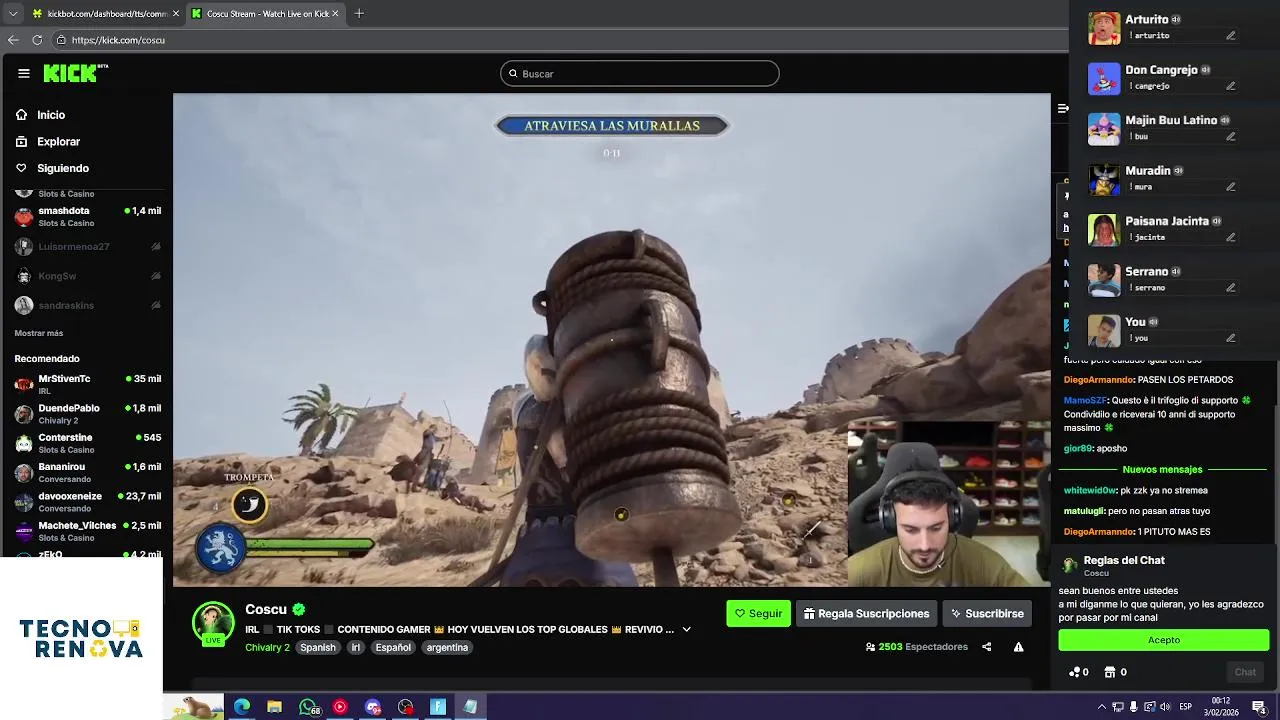Image resolution: width=1280 pixels, height=720 pixels.
Task: Open Luisormeno427 offline channel
Action: coord(88,247)
